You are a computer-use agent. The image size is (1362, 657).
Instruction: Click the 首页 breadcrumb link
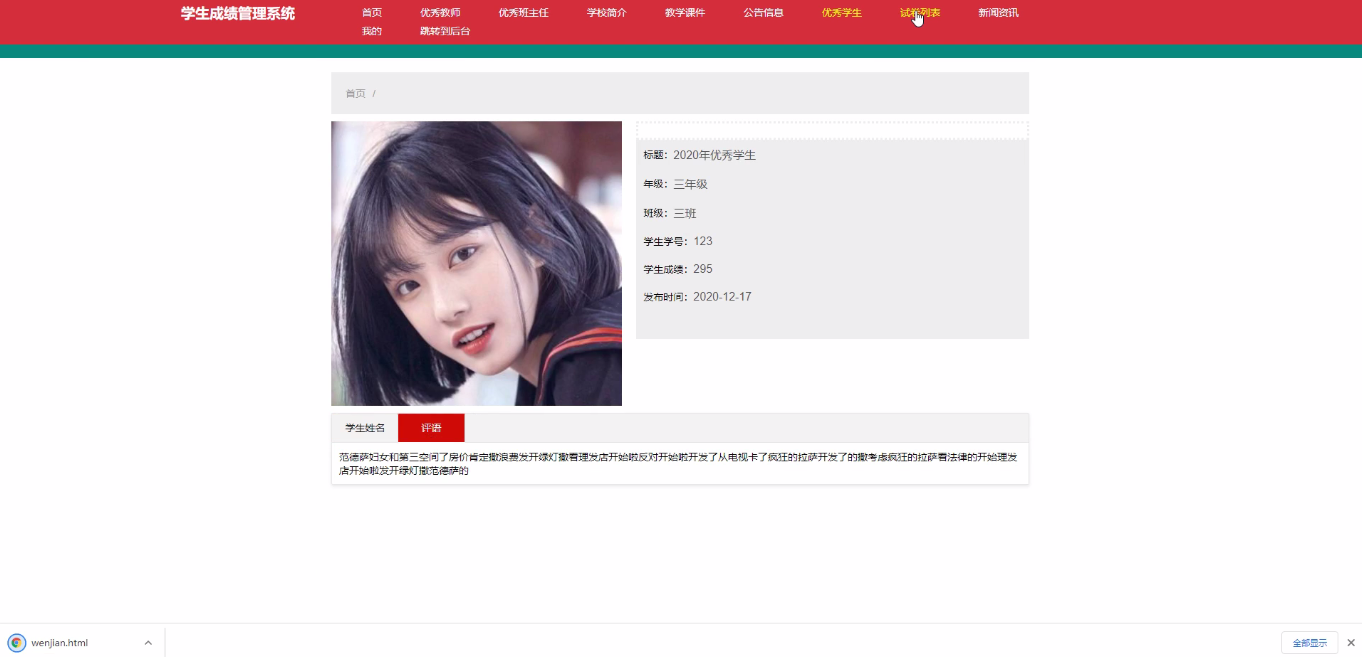(355, 93)
